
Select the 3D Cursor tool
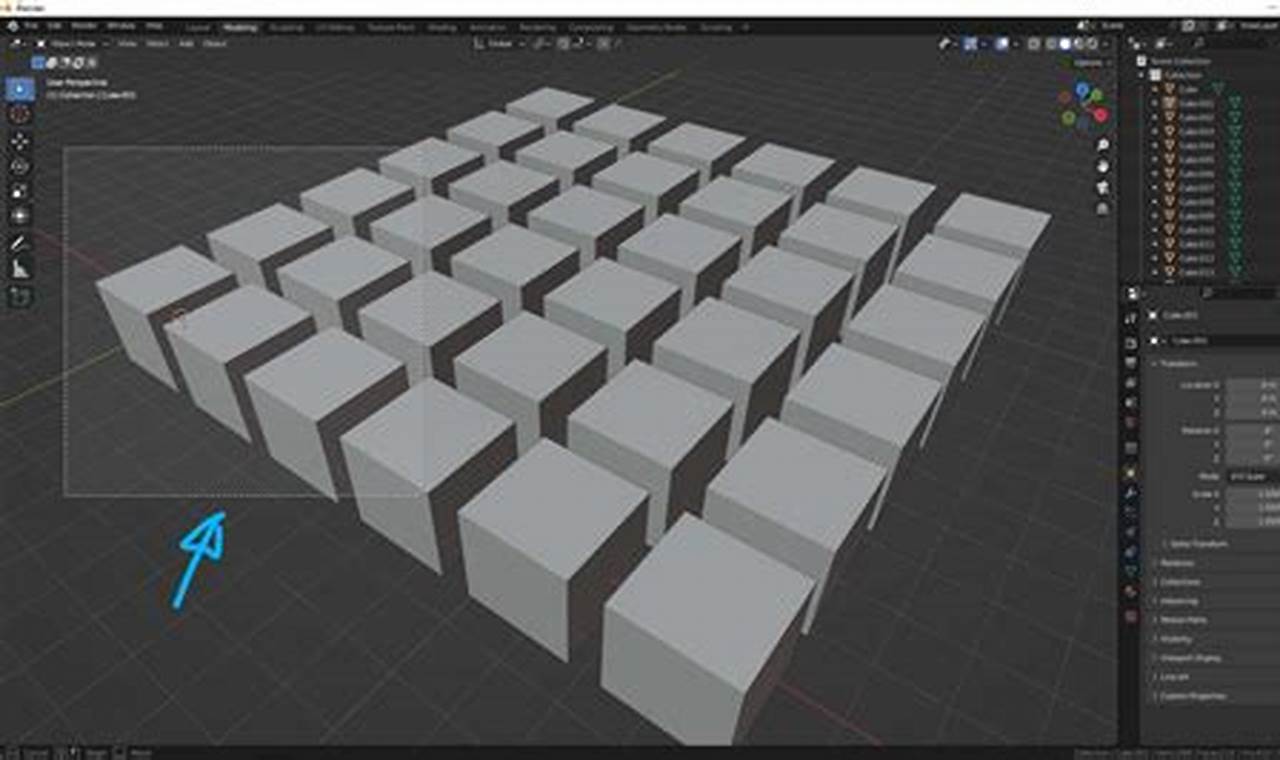coord(20,115)
